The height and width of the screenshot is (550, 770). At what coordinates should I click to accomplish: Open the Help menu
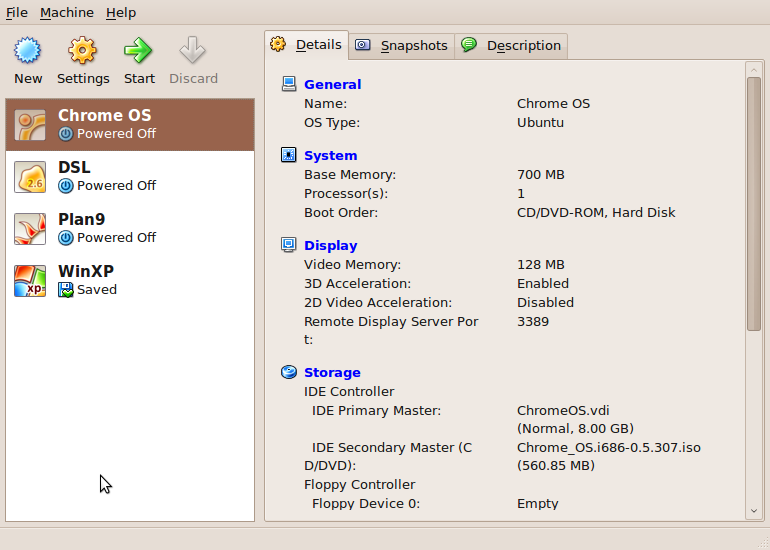(121, 13)
